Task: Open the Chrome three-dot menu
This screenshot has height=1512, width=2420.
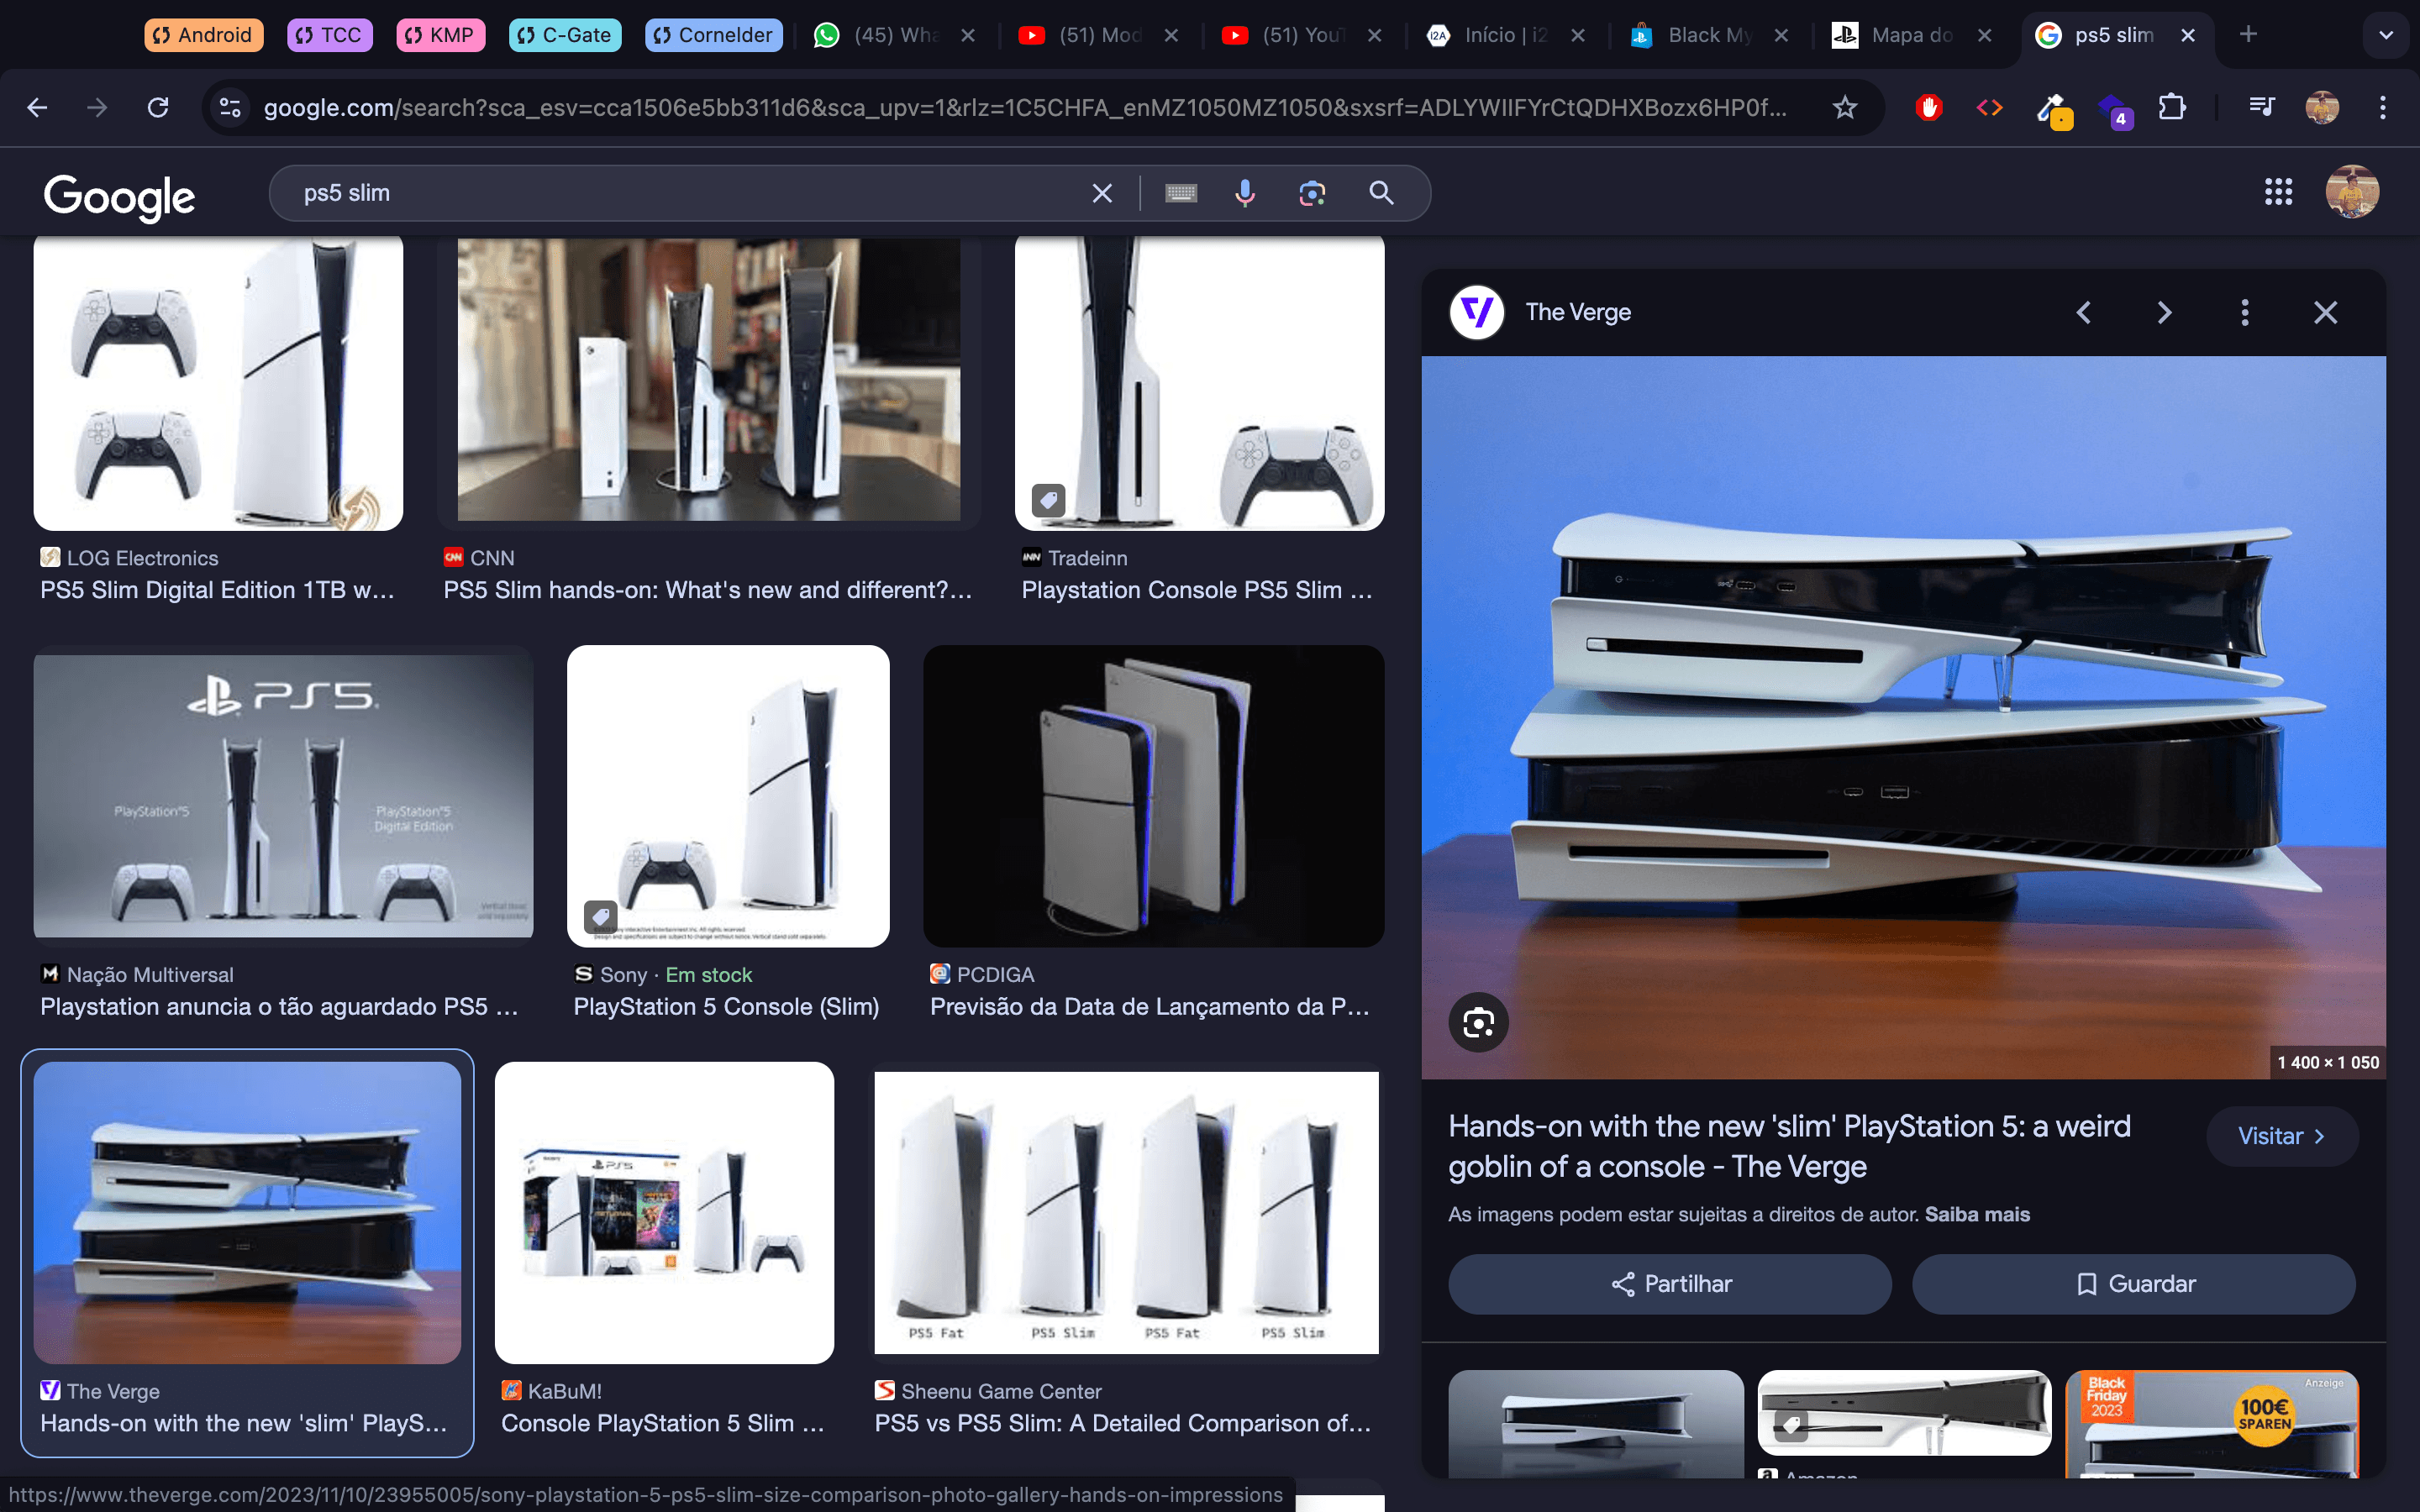Action: [2383, 107]
